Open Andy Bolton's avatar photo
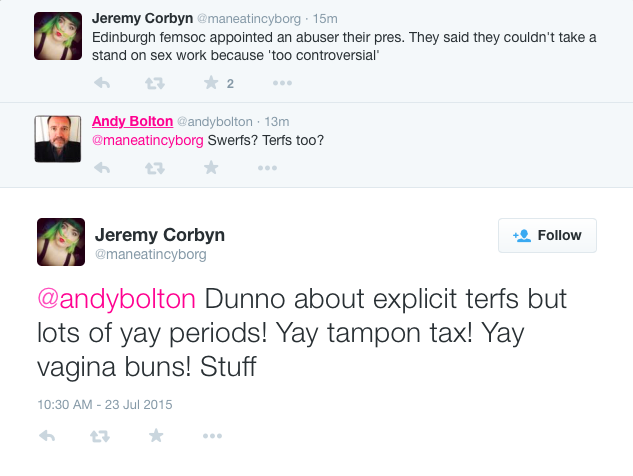This screenshot has width=633, height=476. point(58,140)
